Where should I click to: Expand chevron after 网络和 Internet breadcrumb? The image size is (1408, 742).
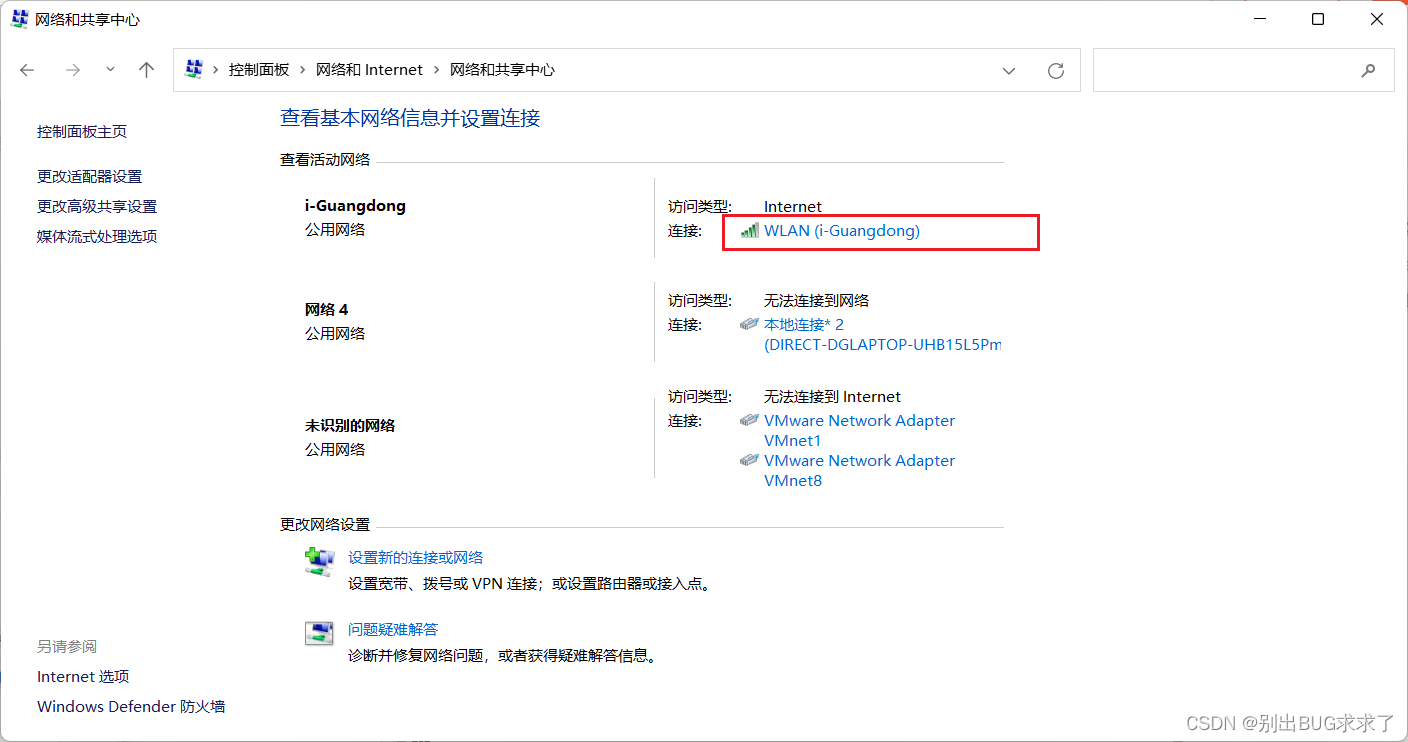point(436,70)
